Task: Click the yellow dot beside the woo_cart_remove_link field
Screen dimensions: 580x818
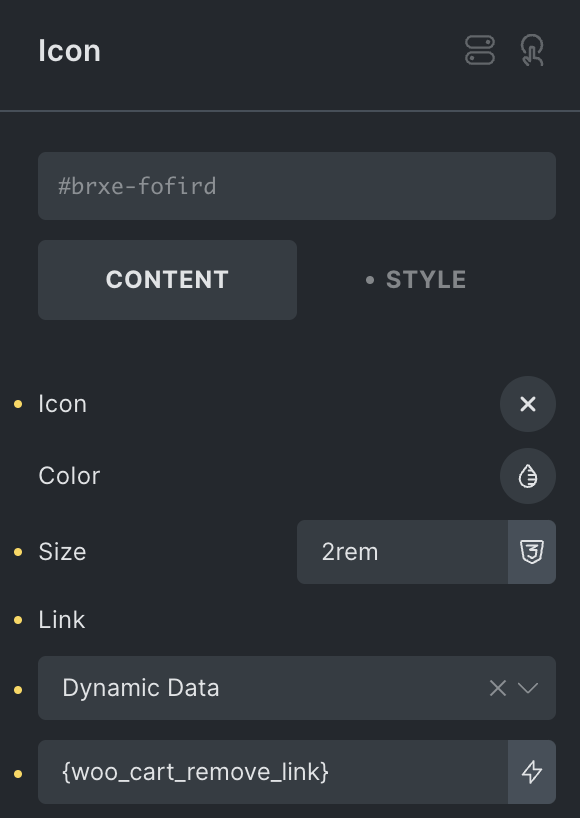Action: click(18, 774)
